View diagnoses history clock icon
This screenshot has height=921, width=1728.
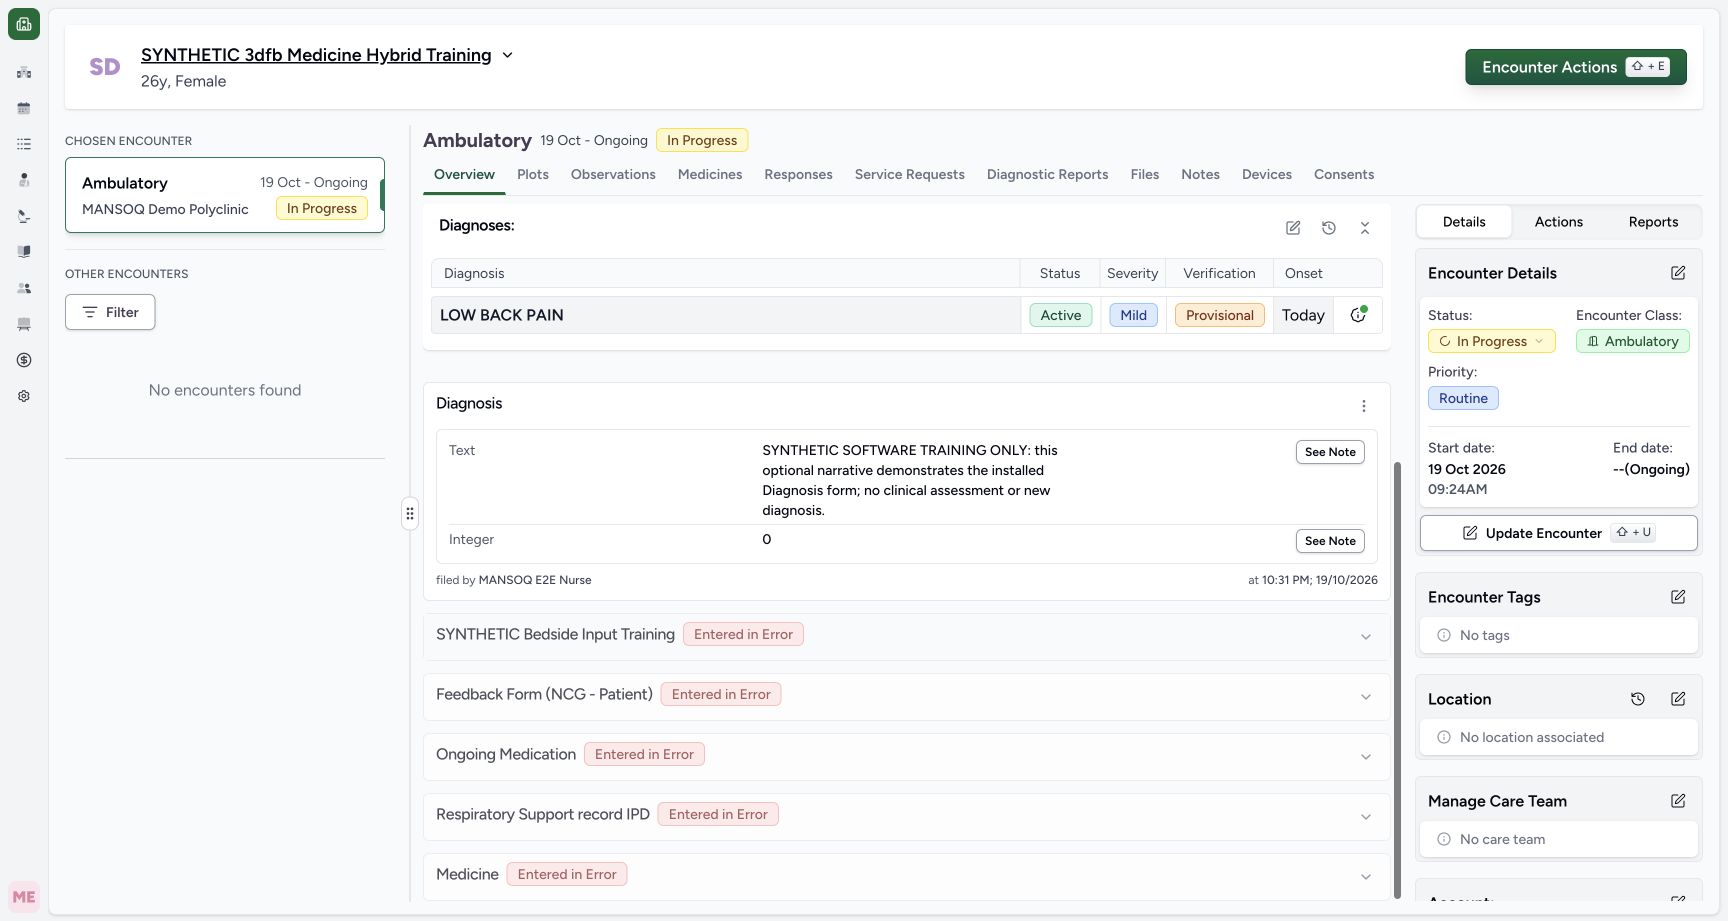[1329, 228]
